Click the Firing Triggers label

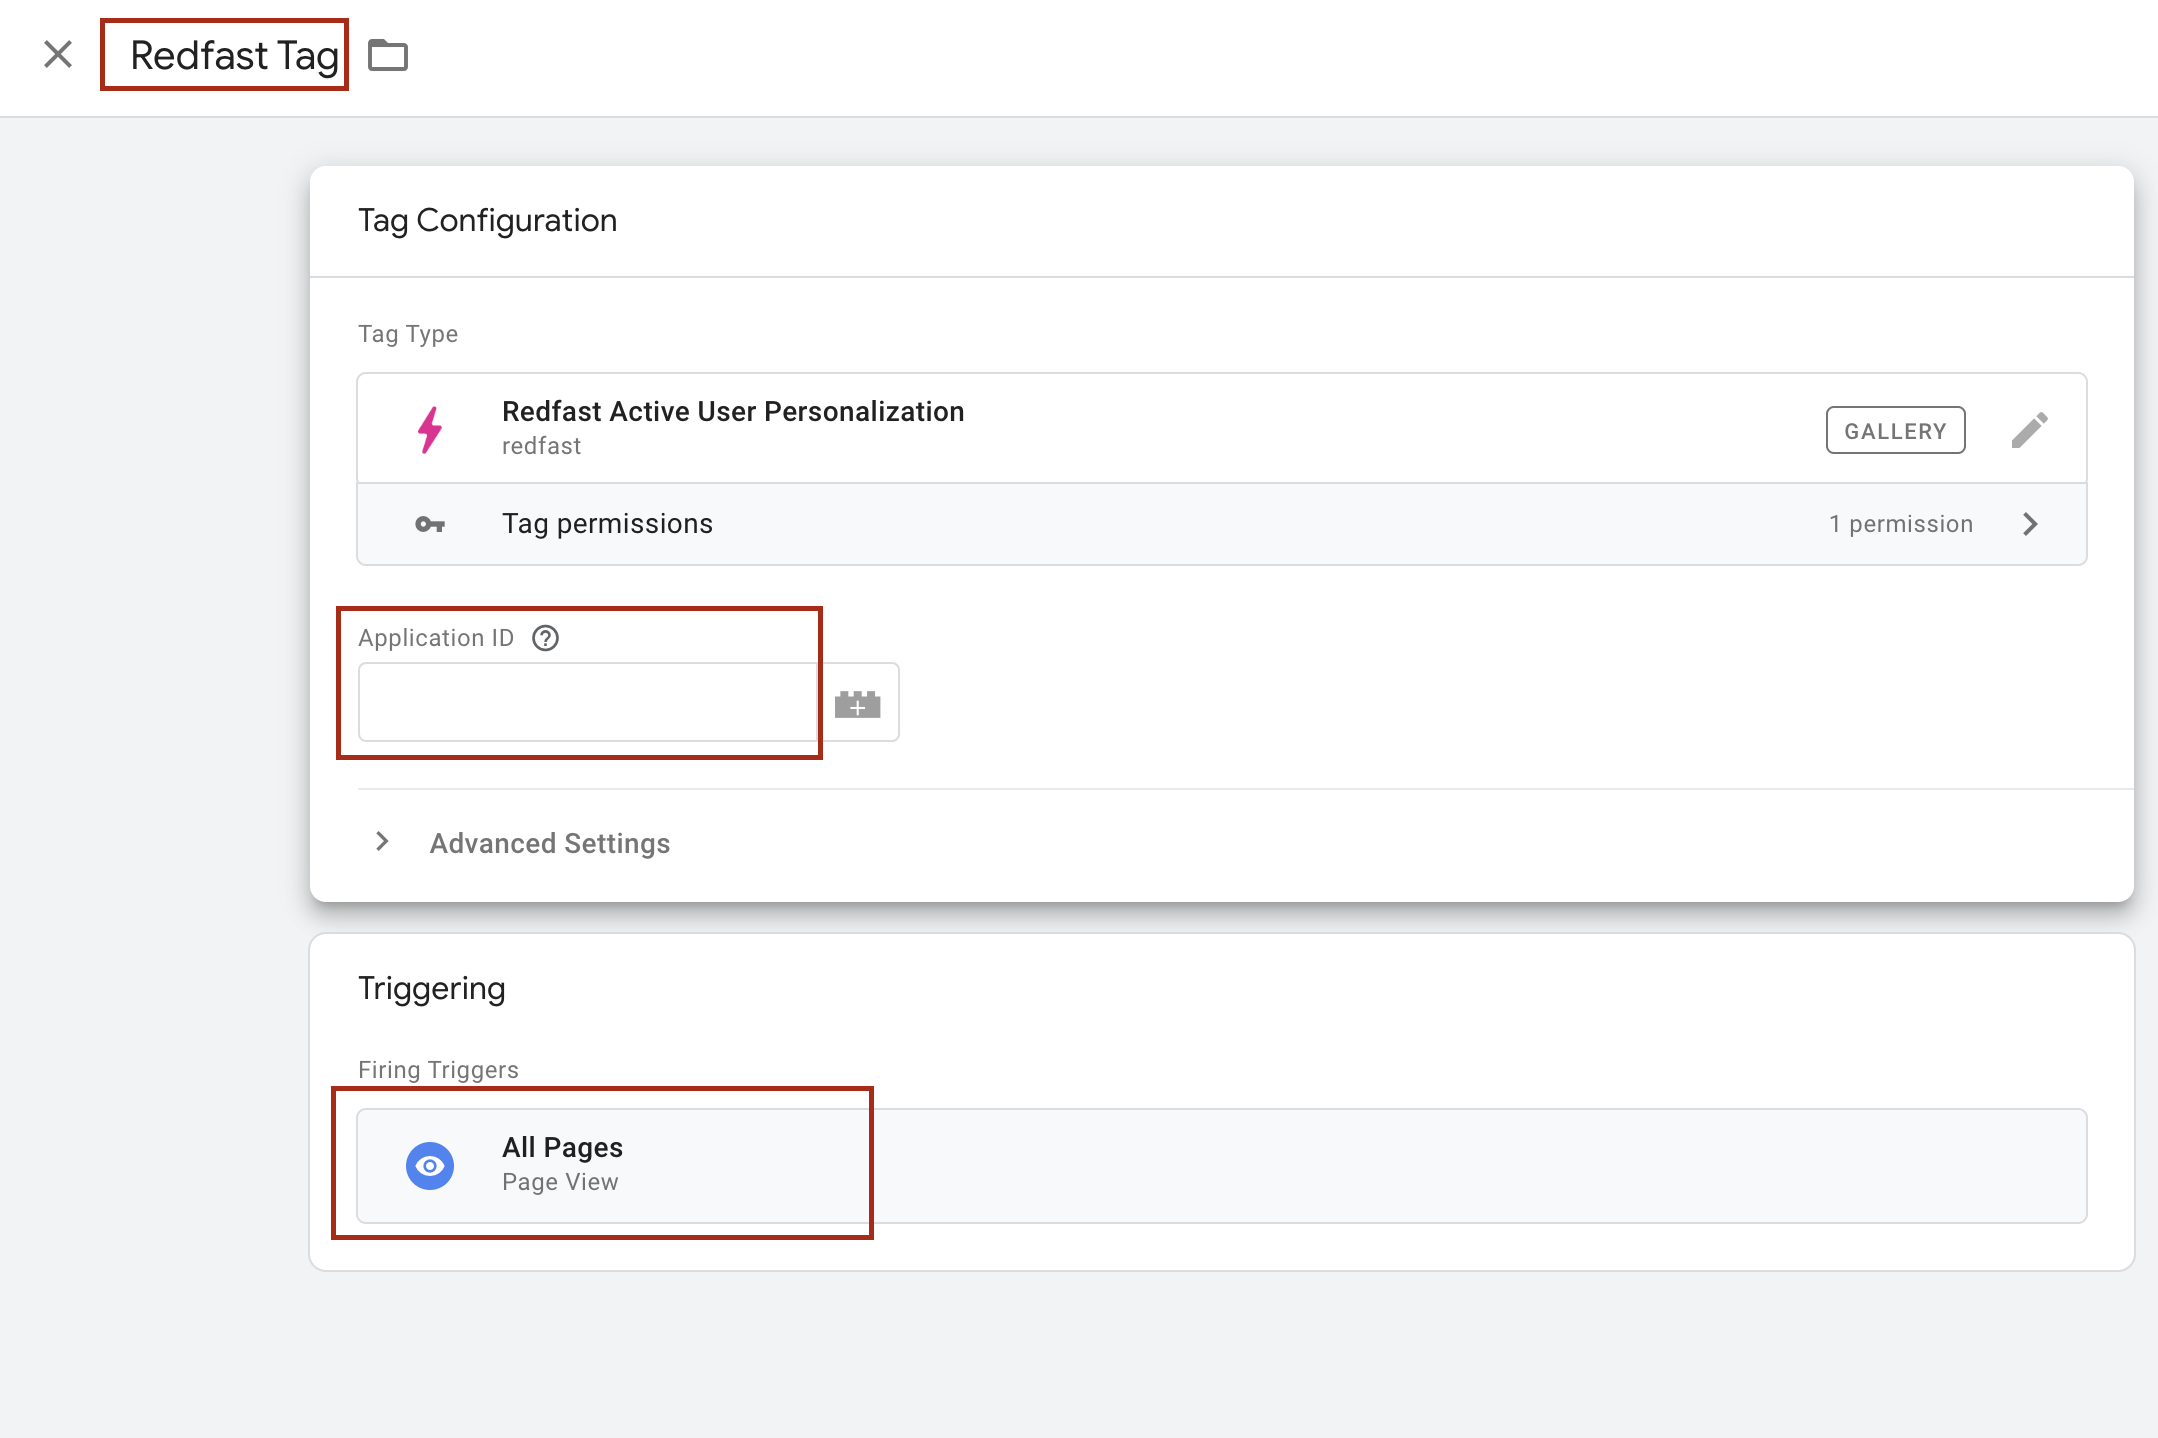438,1070
